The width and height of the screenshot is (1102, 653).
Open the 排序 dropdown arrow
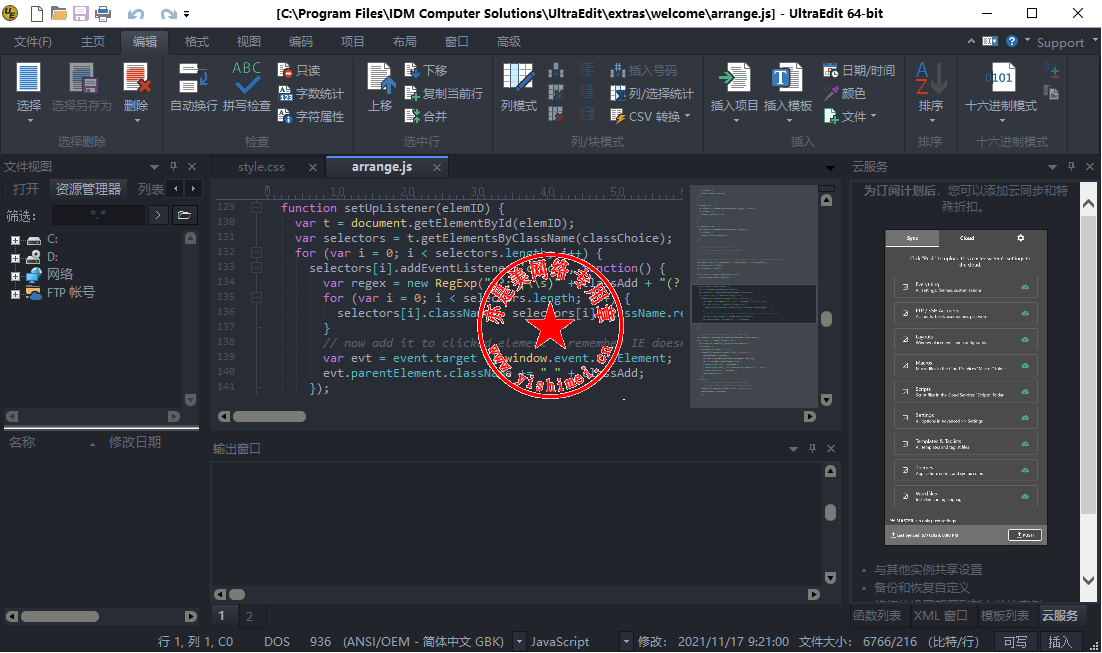pyautogui.click(x=931, y=121)
